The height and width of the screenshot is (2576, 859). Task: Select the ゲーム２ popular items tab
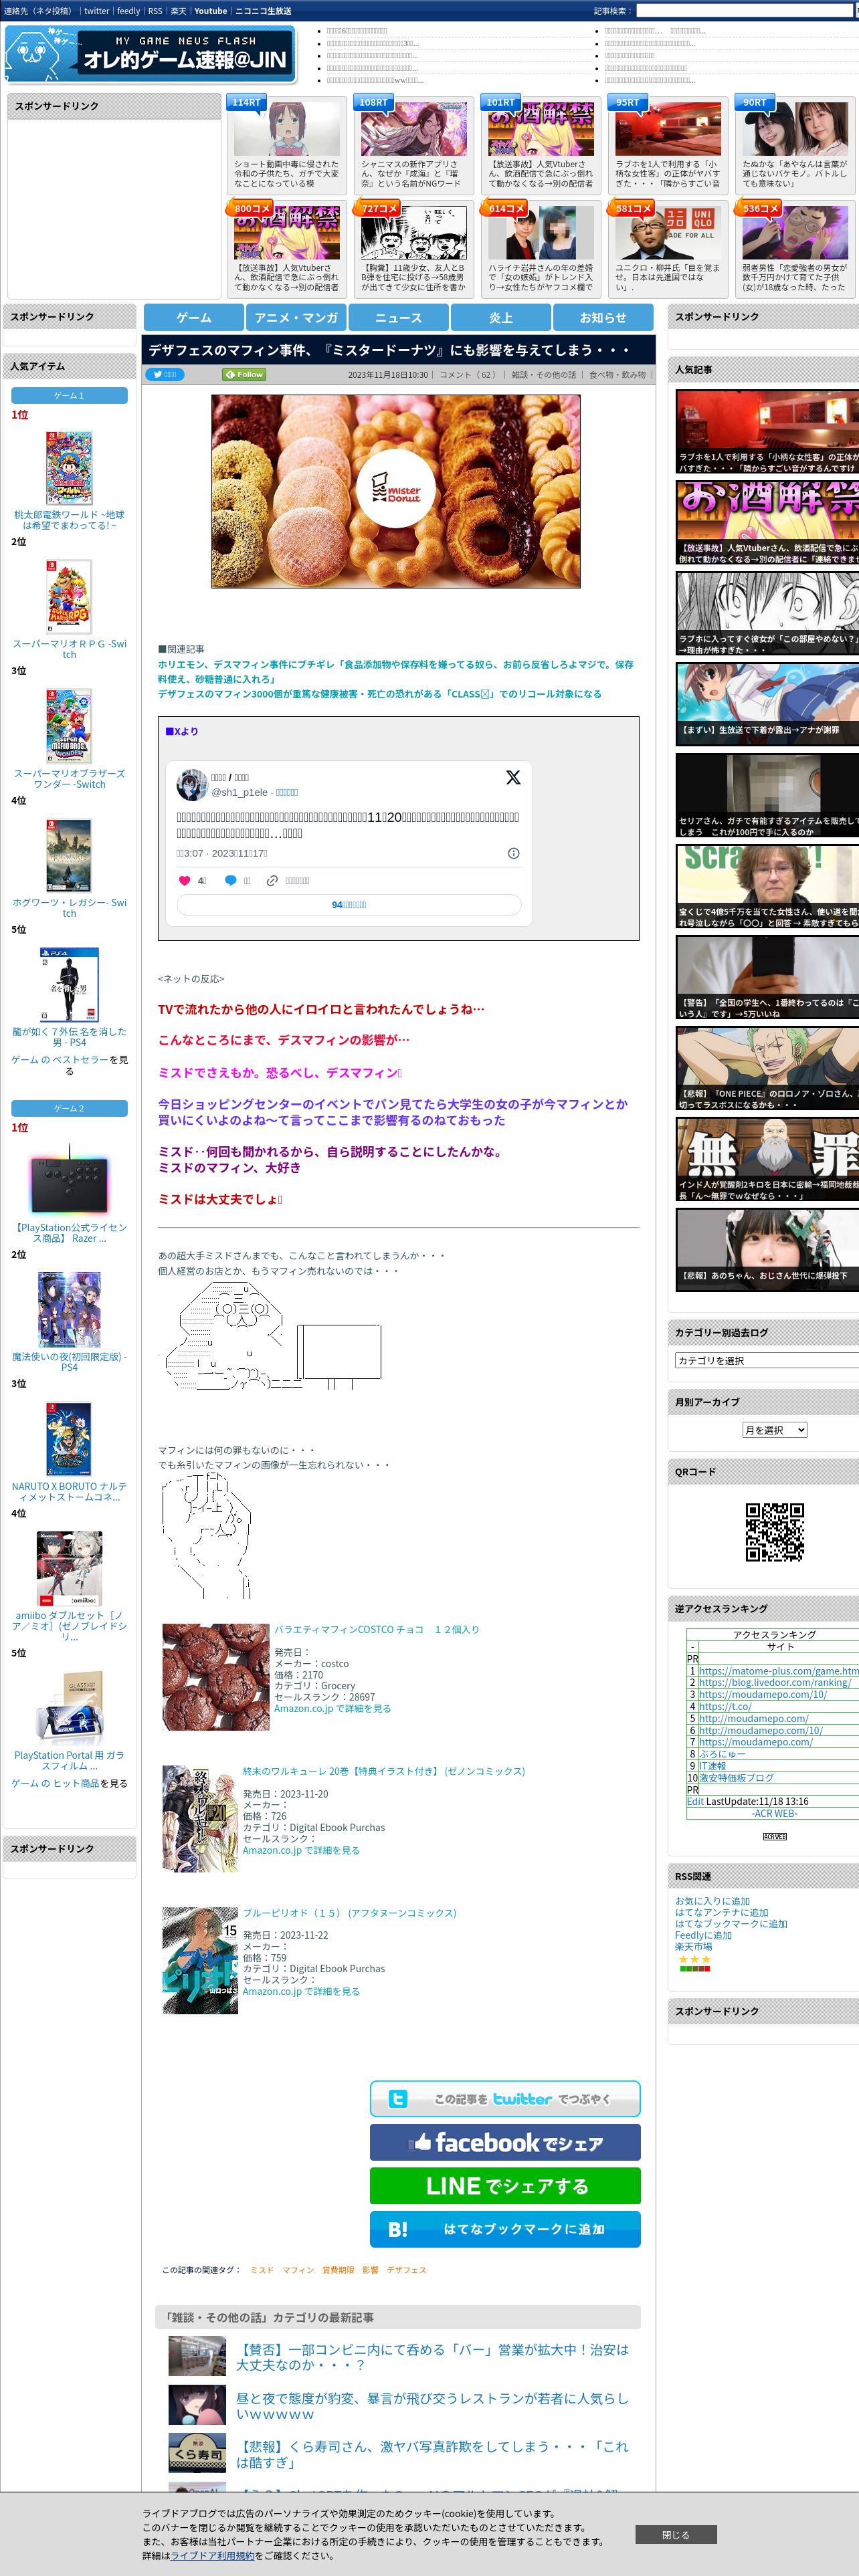tap(69, 1108)
